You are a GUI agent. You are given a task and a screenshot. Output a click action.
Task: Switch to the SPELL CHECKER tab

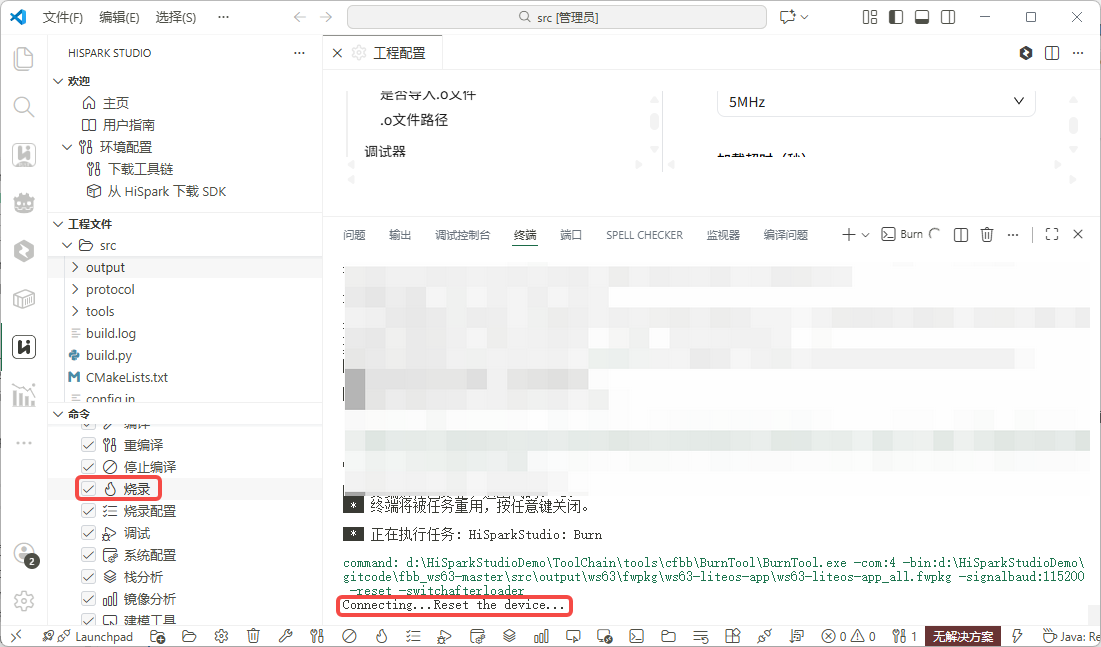point(645,235)
